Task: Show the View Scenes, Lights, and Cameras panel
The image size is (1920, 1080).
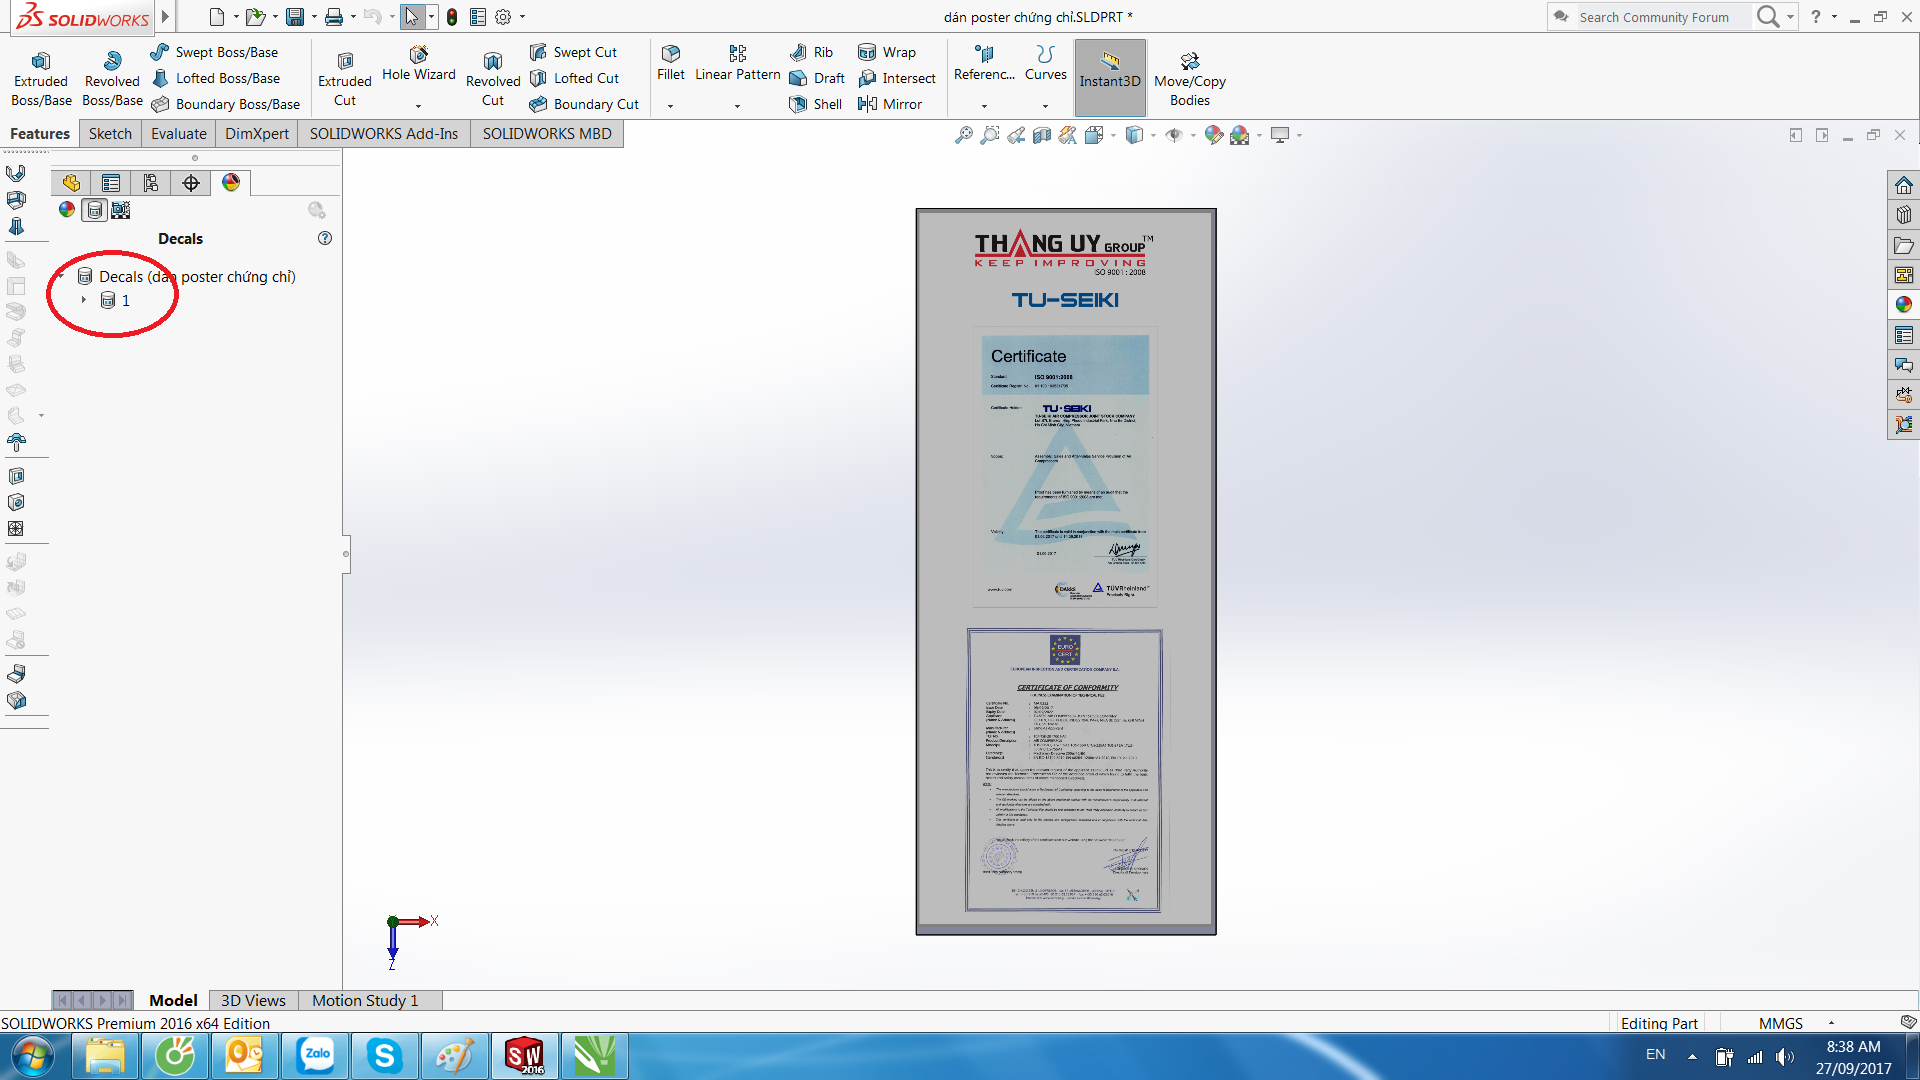Action: coord(120,210)
